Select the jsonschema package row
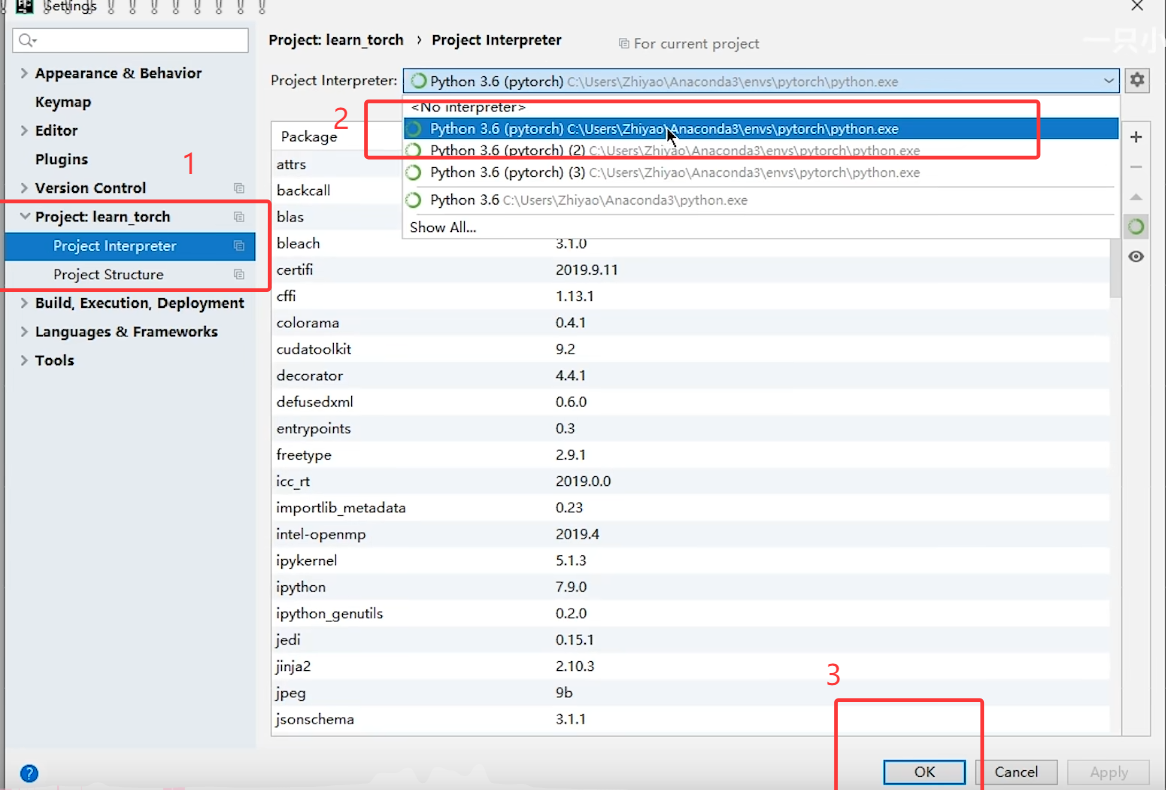 point(691,719)
